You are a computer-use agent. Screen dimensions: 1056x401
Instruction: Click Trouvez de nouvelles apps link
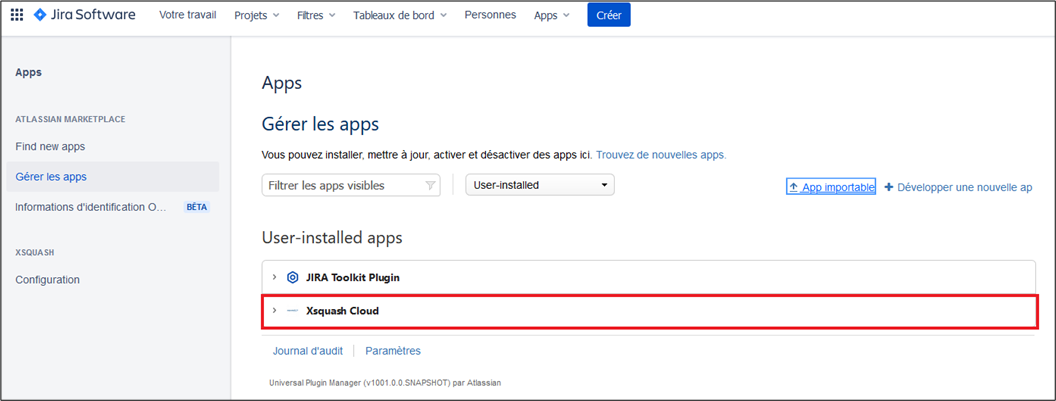[x=661, y=155]
